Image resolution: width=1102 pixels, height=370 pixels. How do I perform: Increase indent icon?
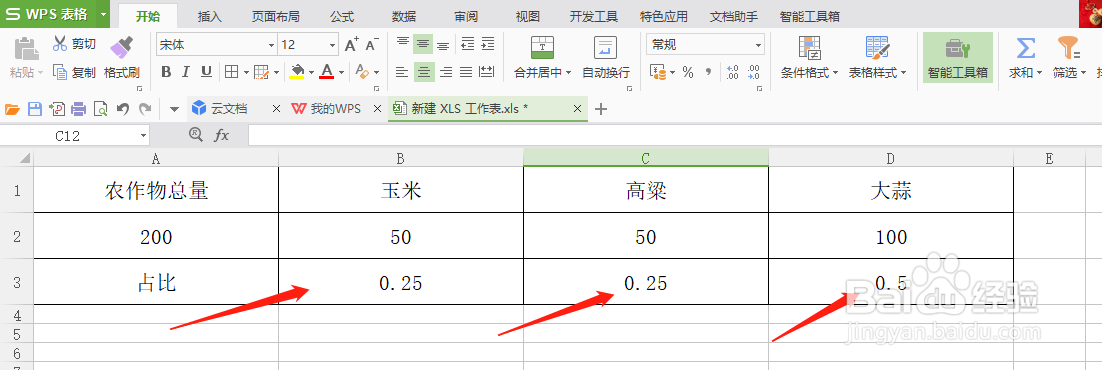point(487,44)
